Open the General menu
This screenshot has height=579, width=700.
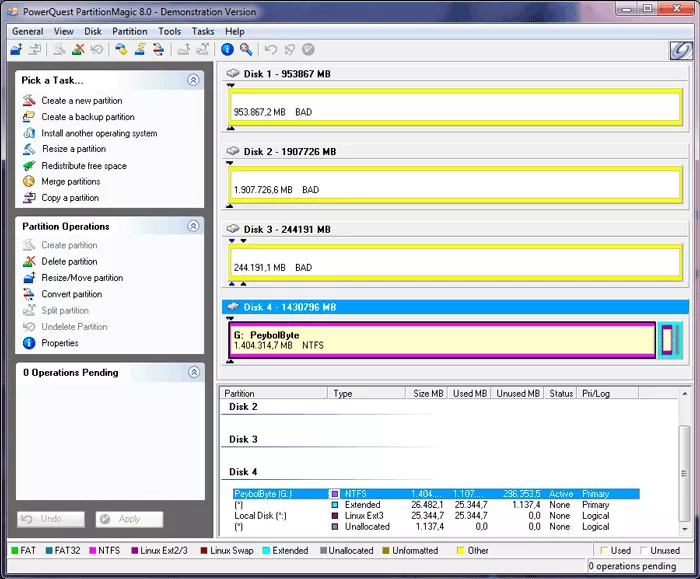28,31
